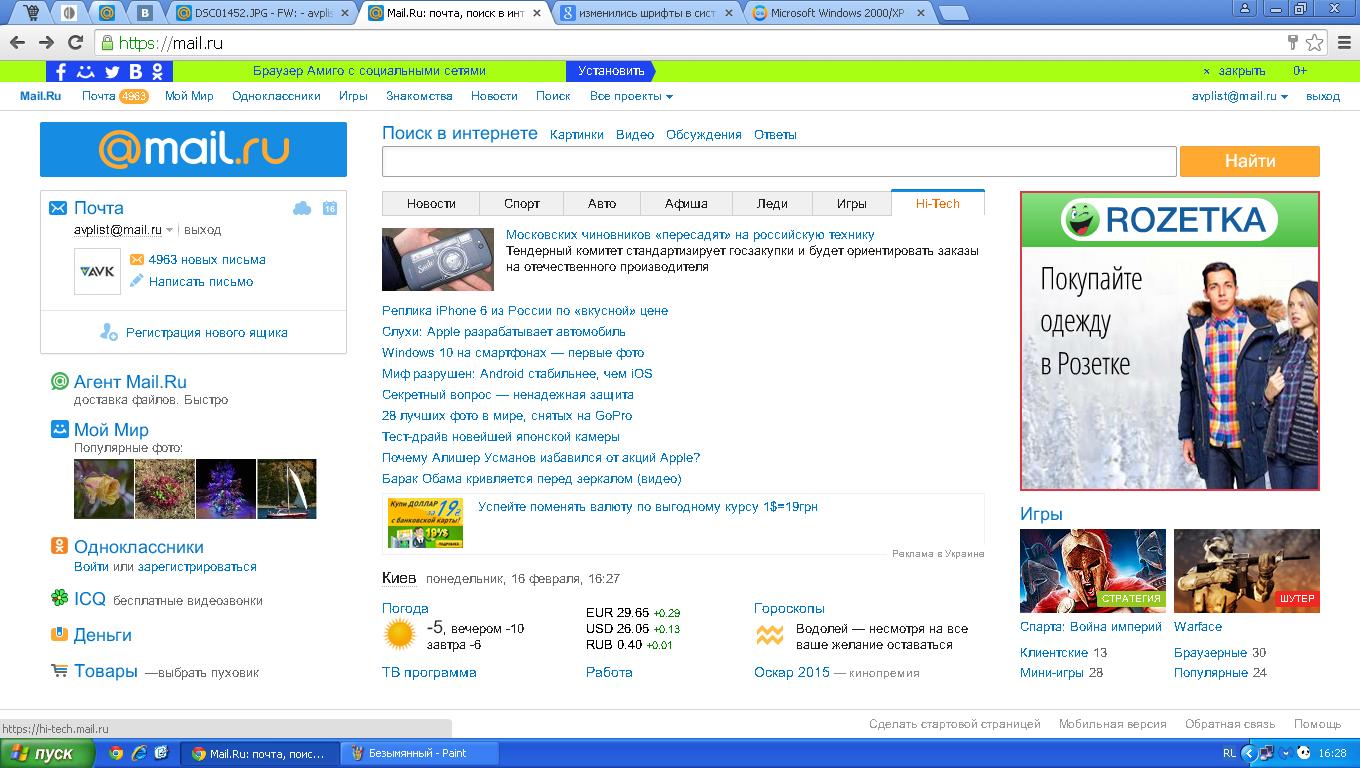Switch to the Игры news tab
The height and width of the screenshot is (768, 1360).
(852, 203)
